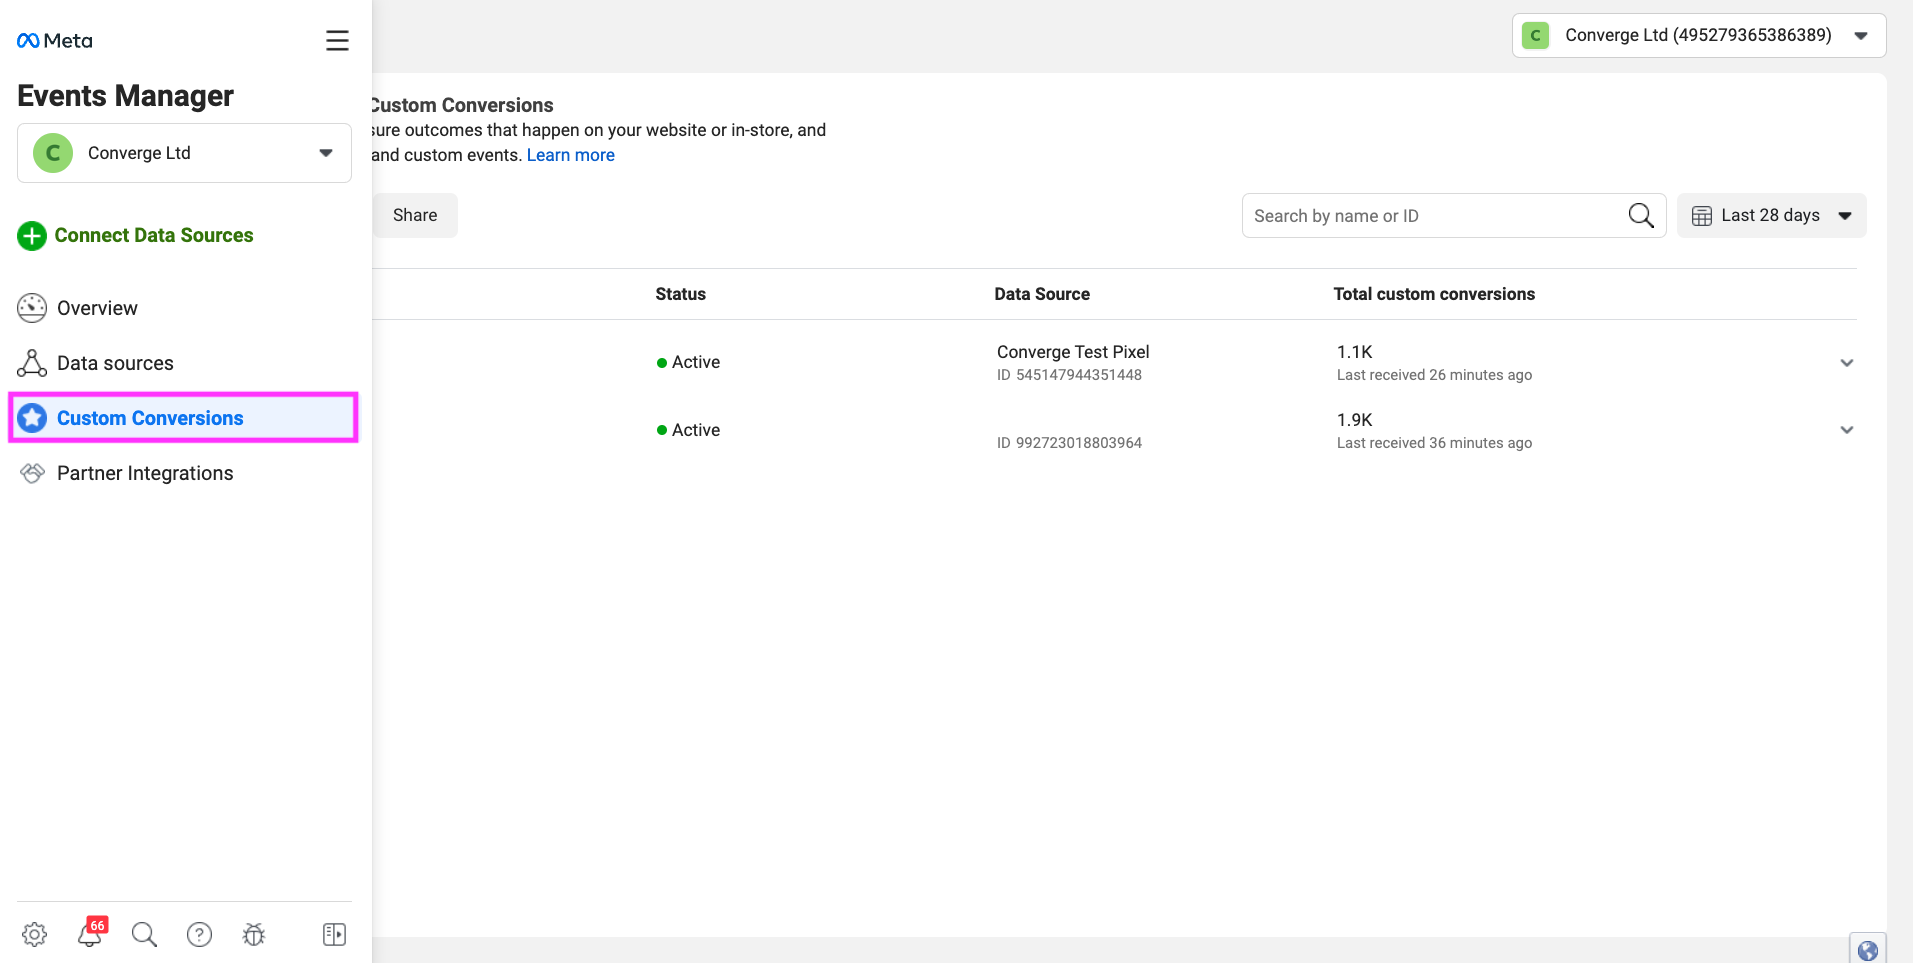
Task: Open Overview in the sidebar
Action: [97, 308]
